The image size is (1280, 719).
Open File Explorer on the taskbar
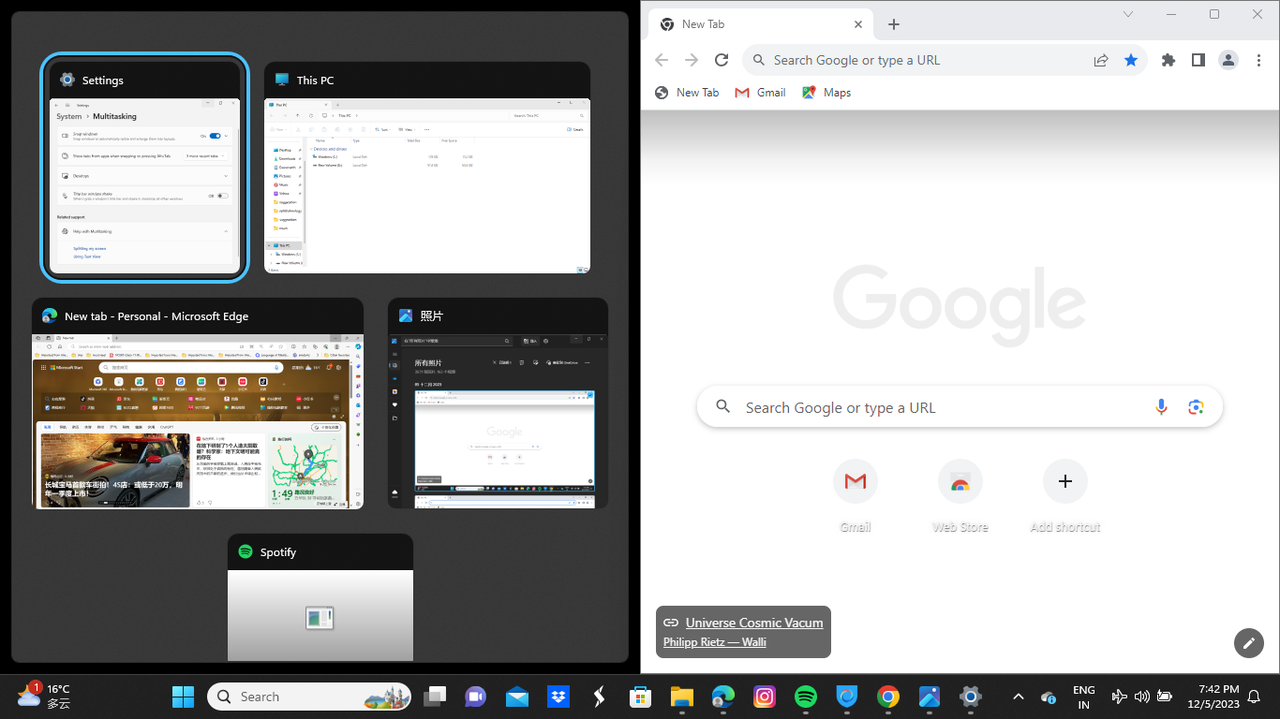tap(681, 697)
